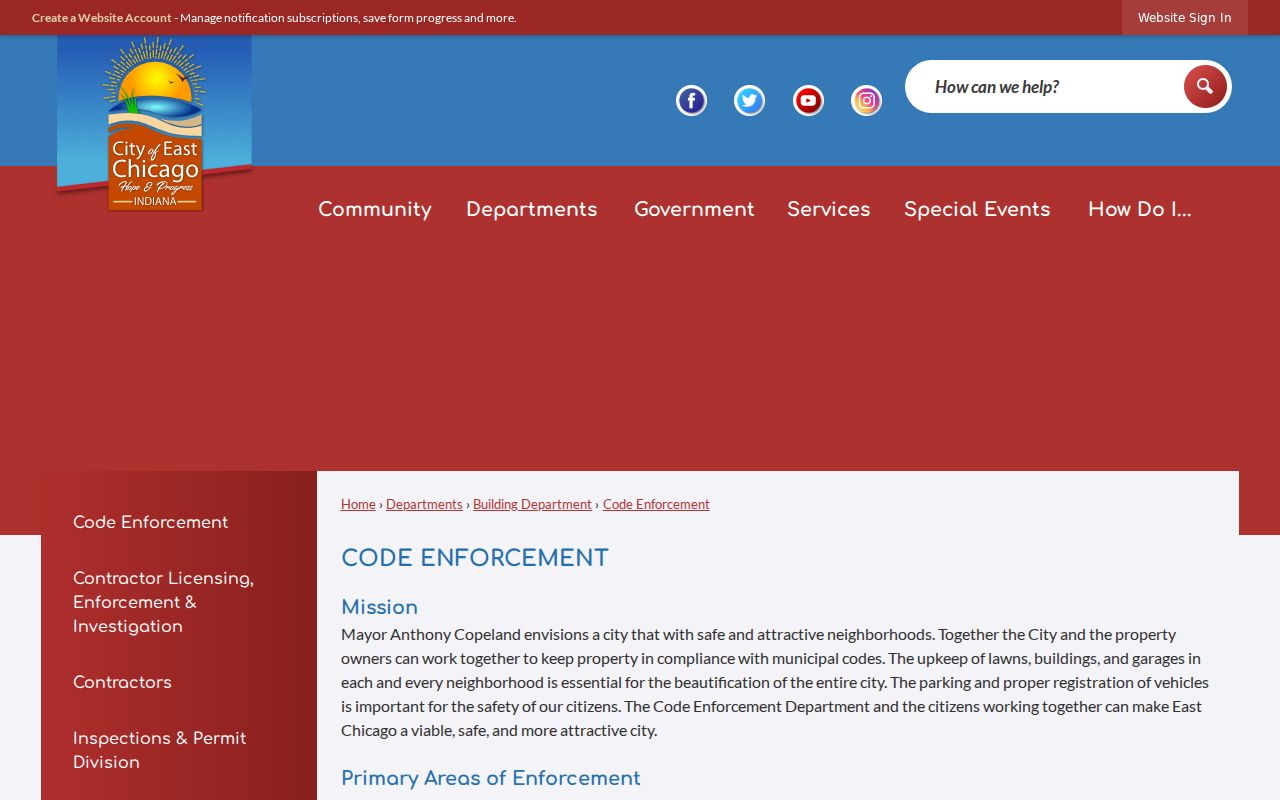Click the CODE ENFORCEMENT page heading
Screen dimensions: 1280x800
click(x=475, y=558)
